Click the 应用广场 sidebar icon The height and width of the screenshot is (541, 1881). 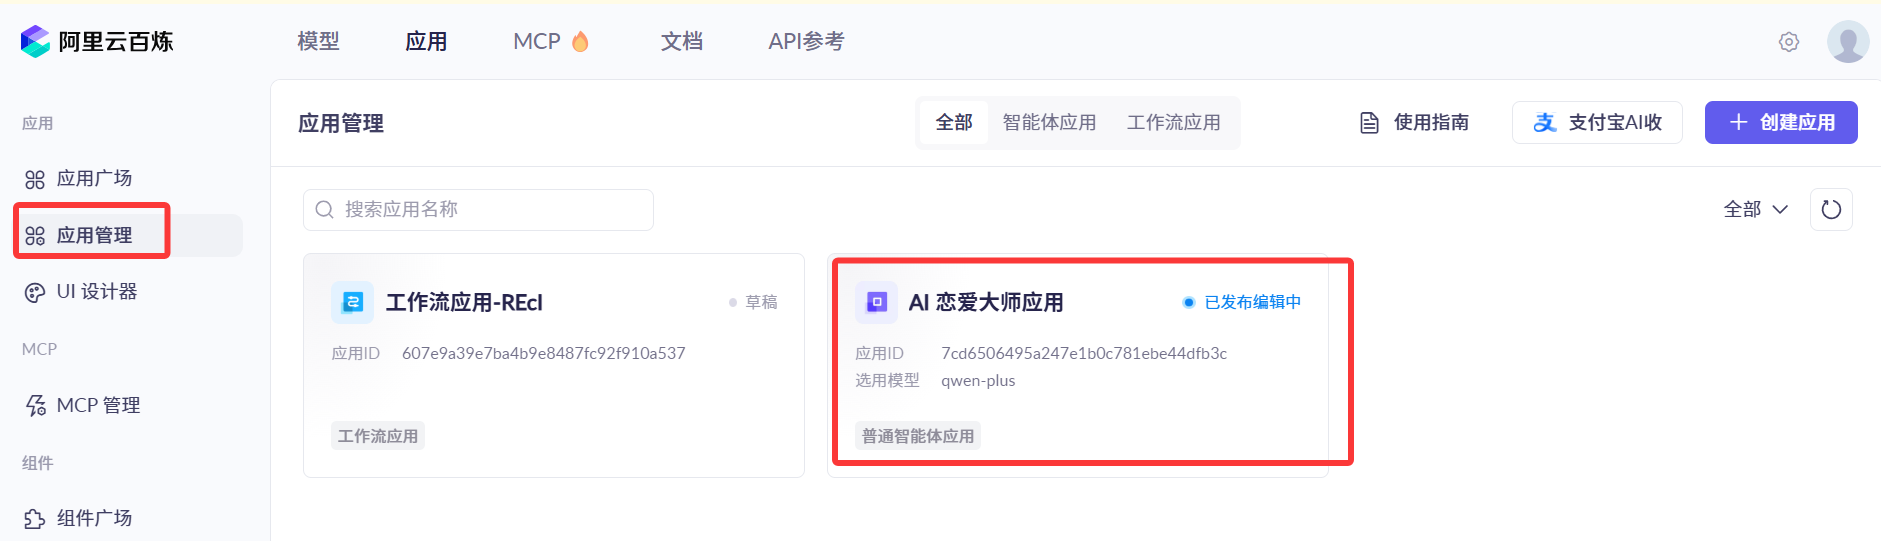(35, 179)
